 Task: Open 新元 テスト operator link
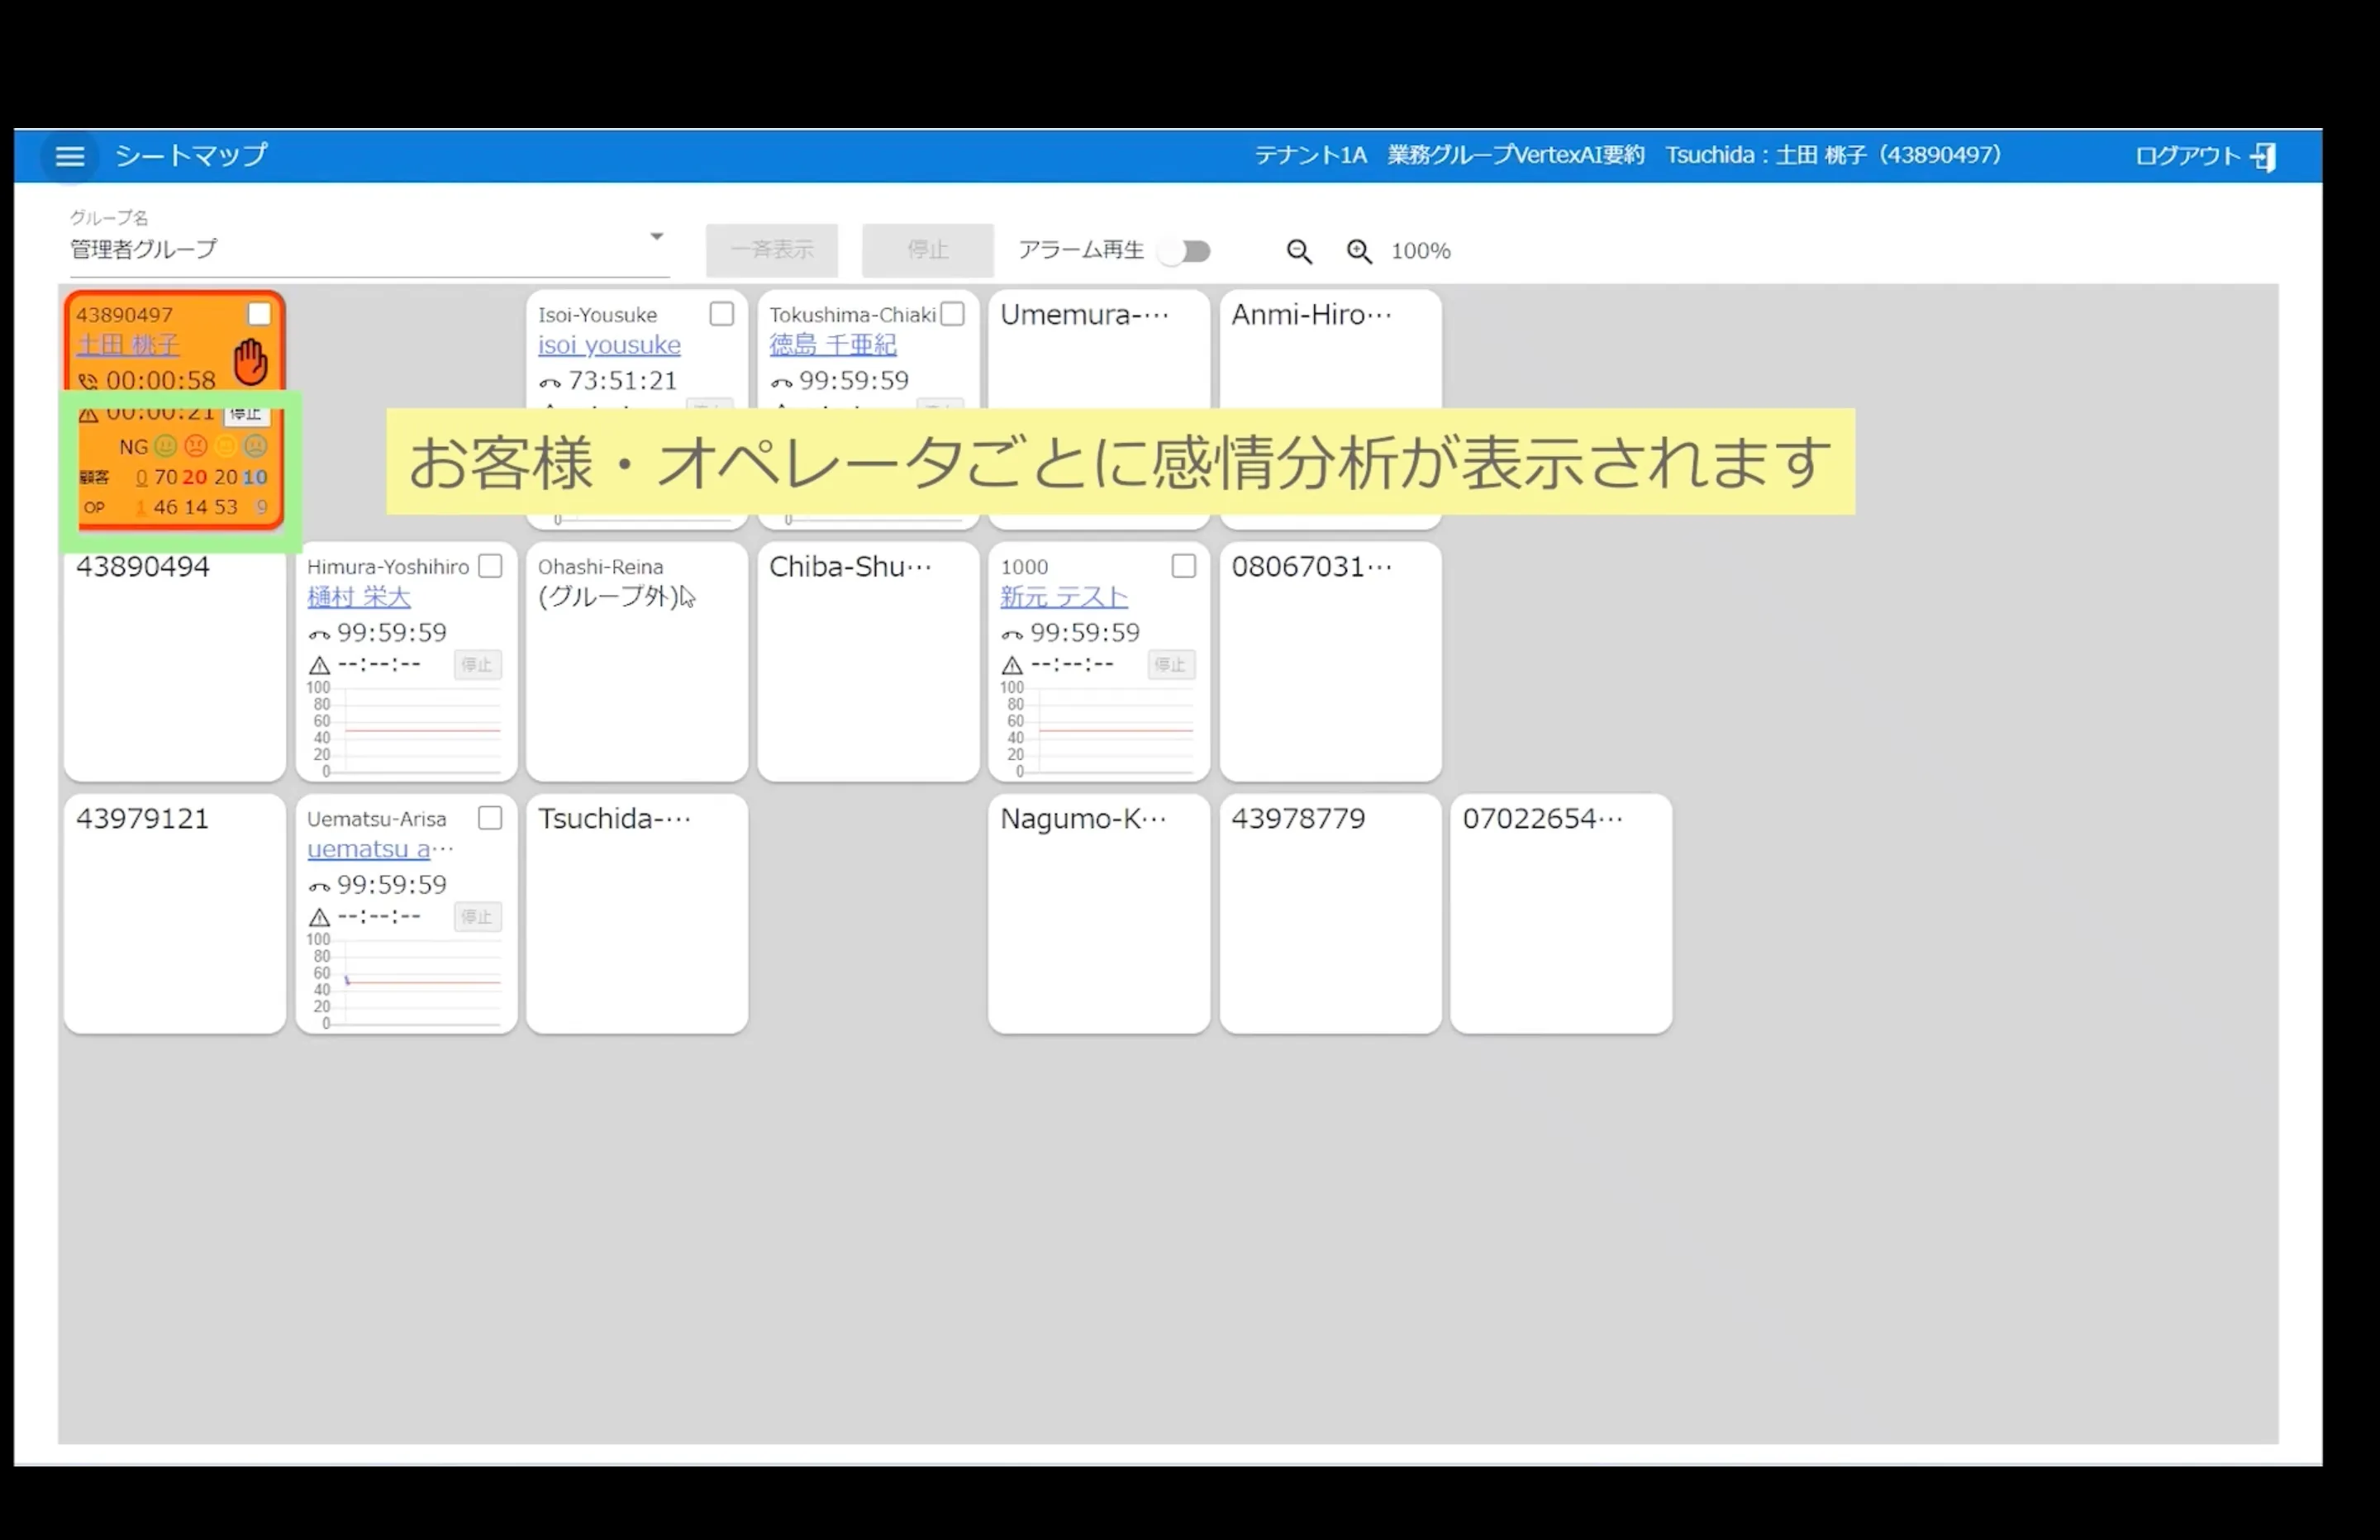pyautogui.click(x=1064, y=597)
